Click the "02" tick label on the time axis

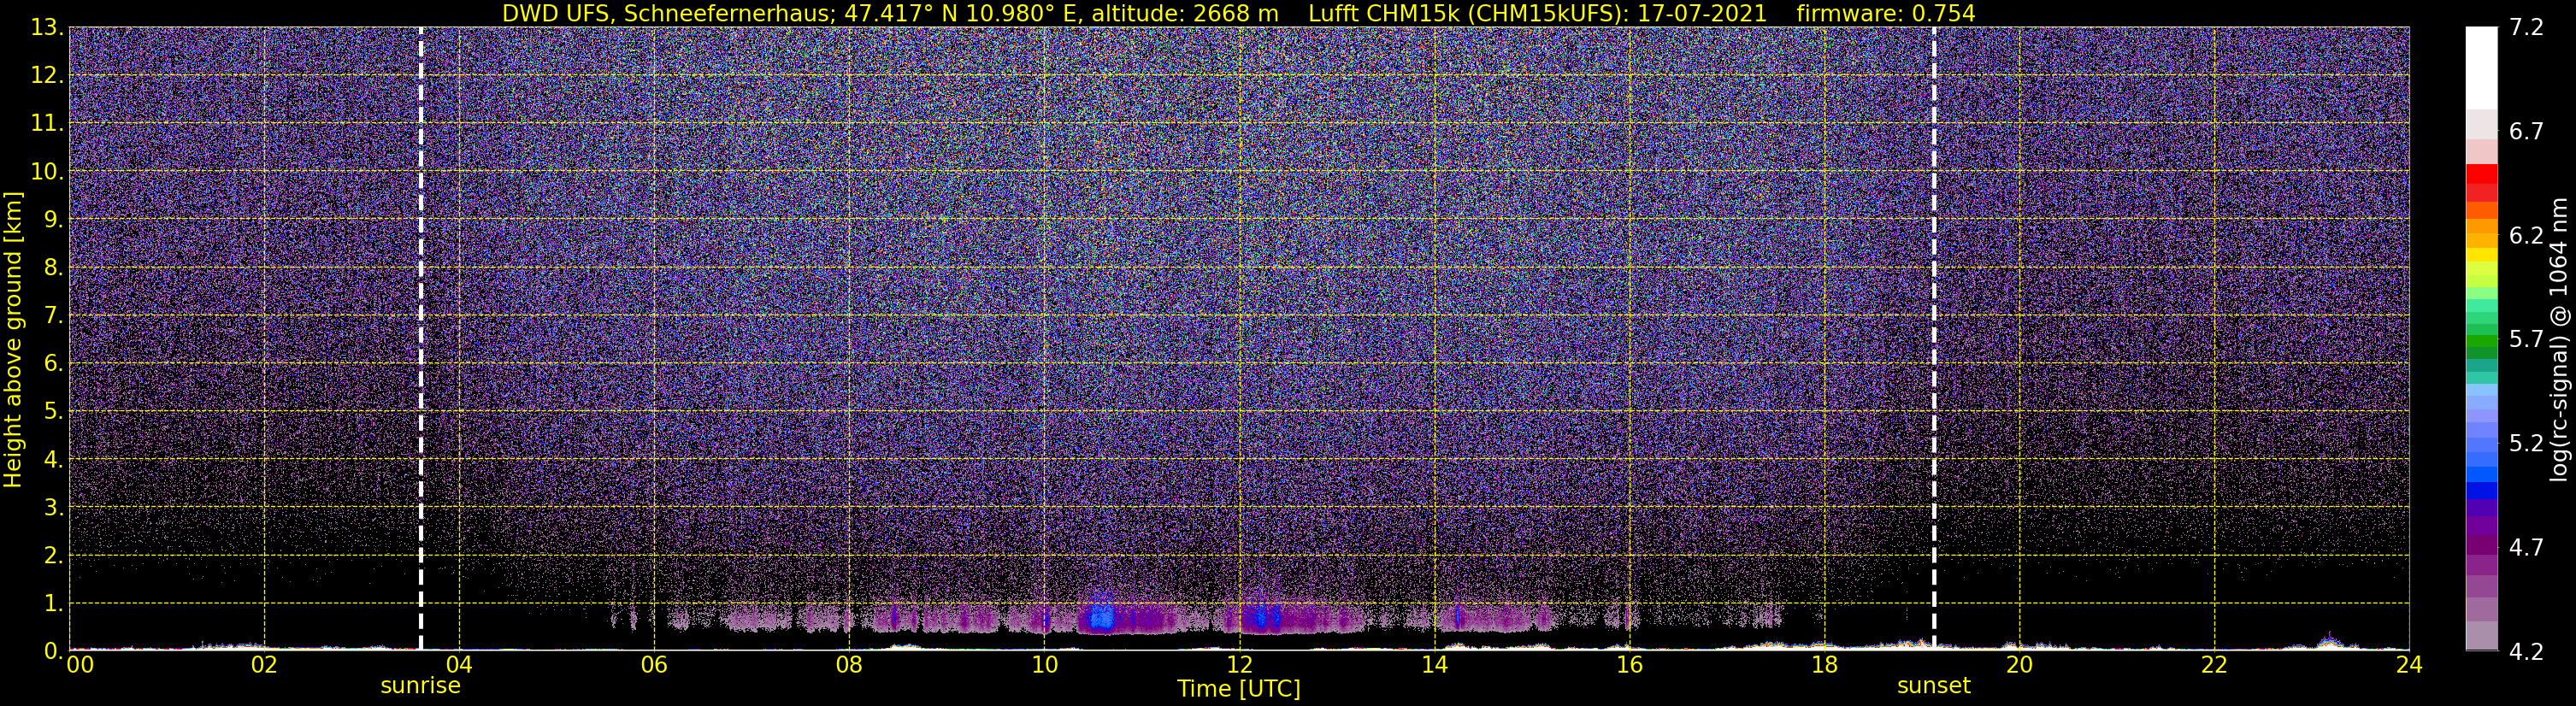(x=264, y=666)
